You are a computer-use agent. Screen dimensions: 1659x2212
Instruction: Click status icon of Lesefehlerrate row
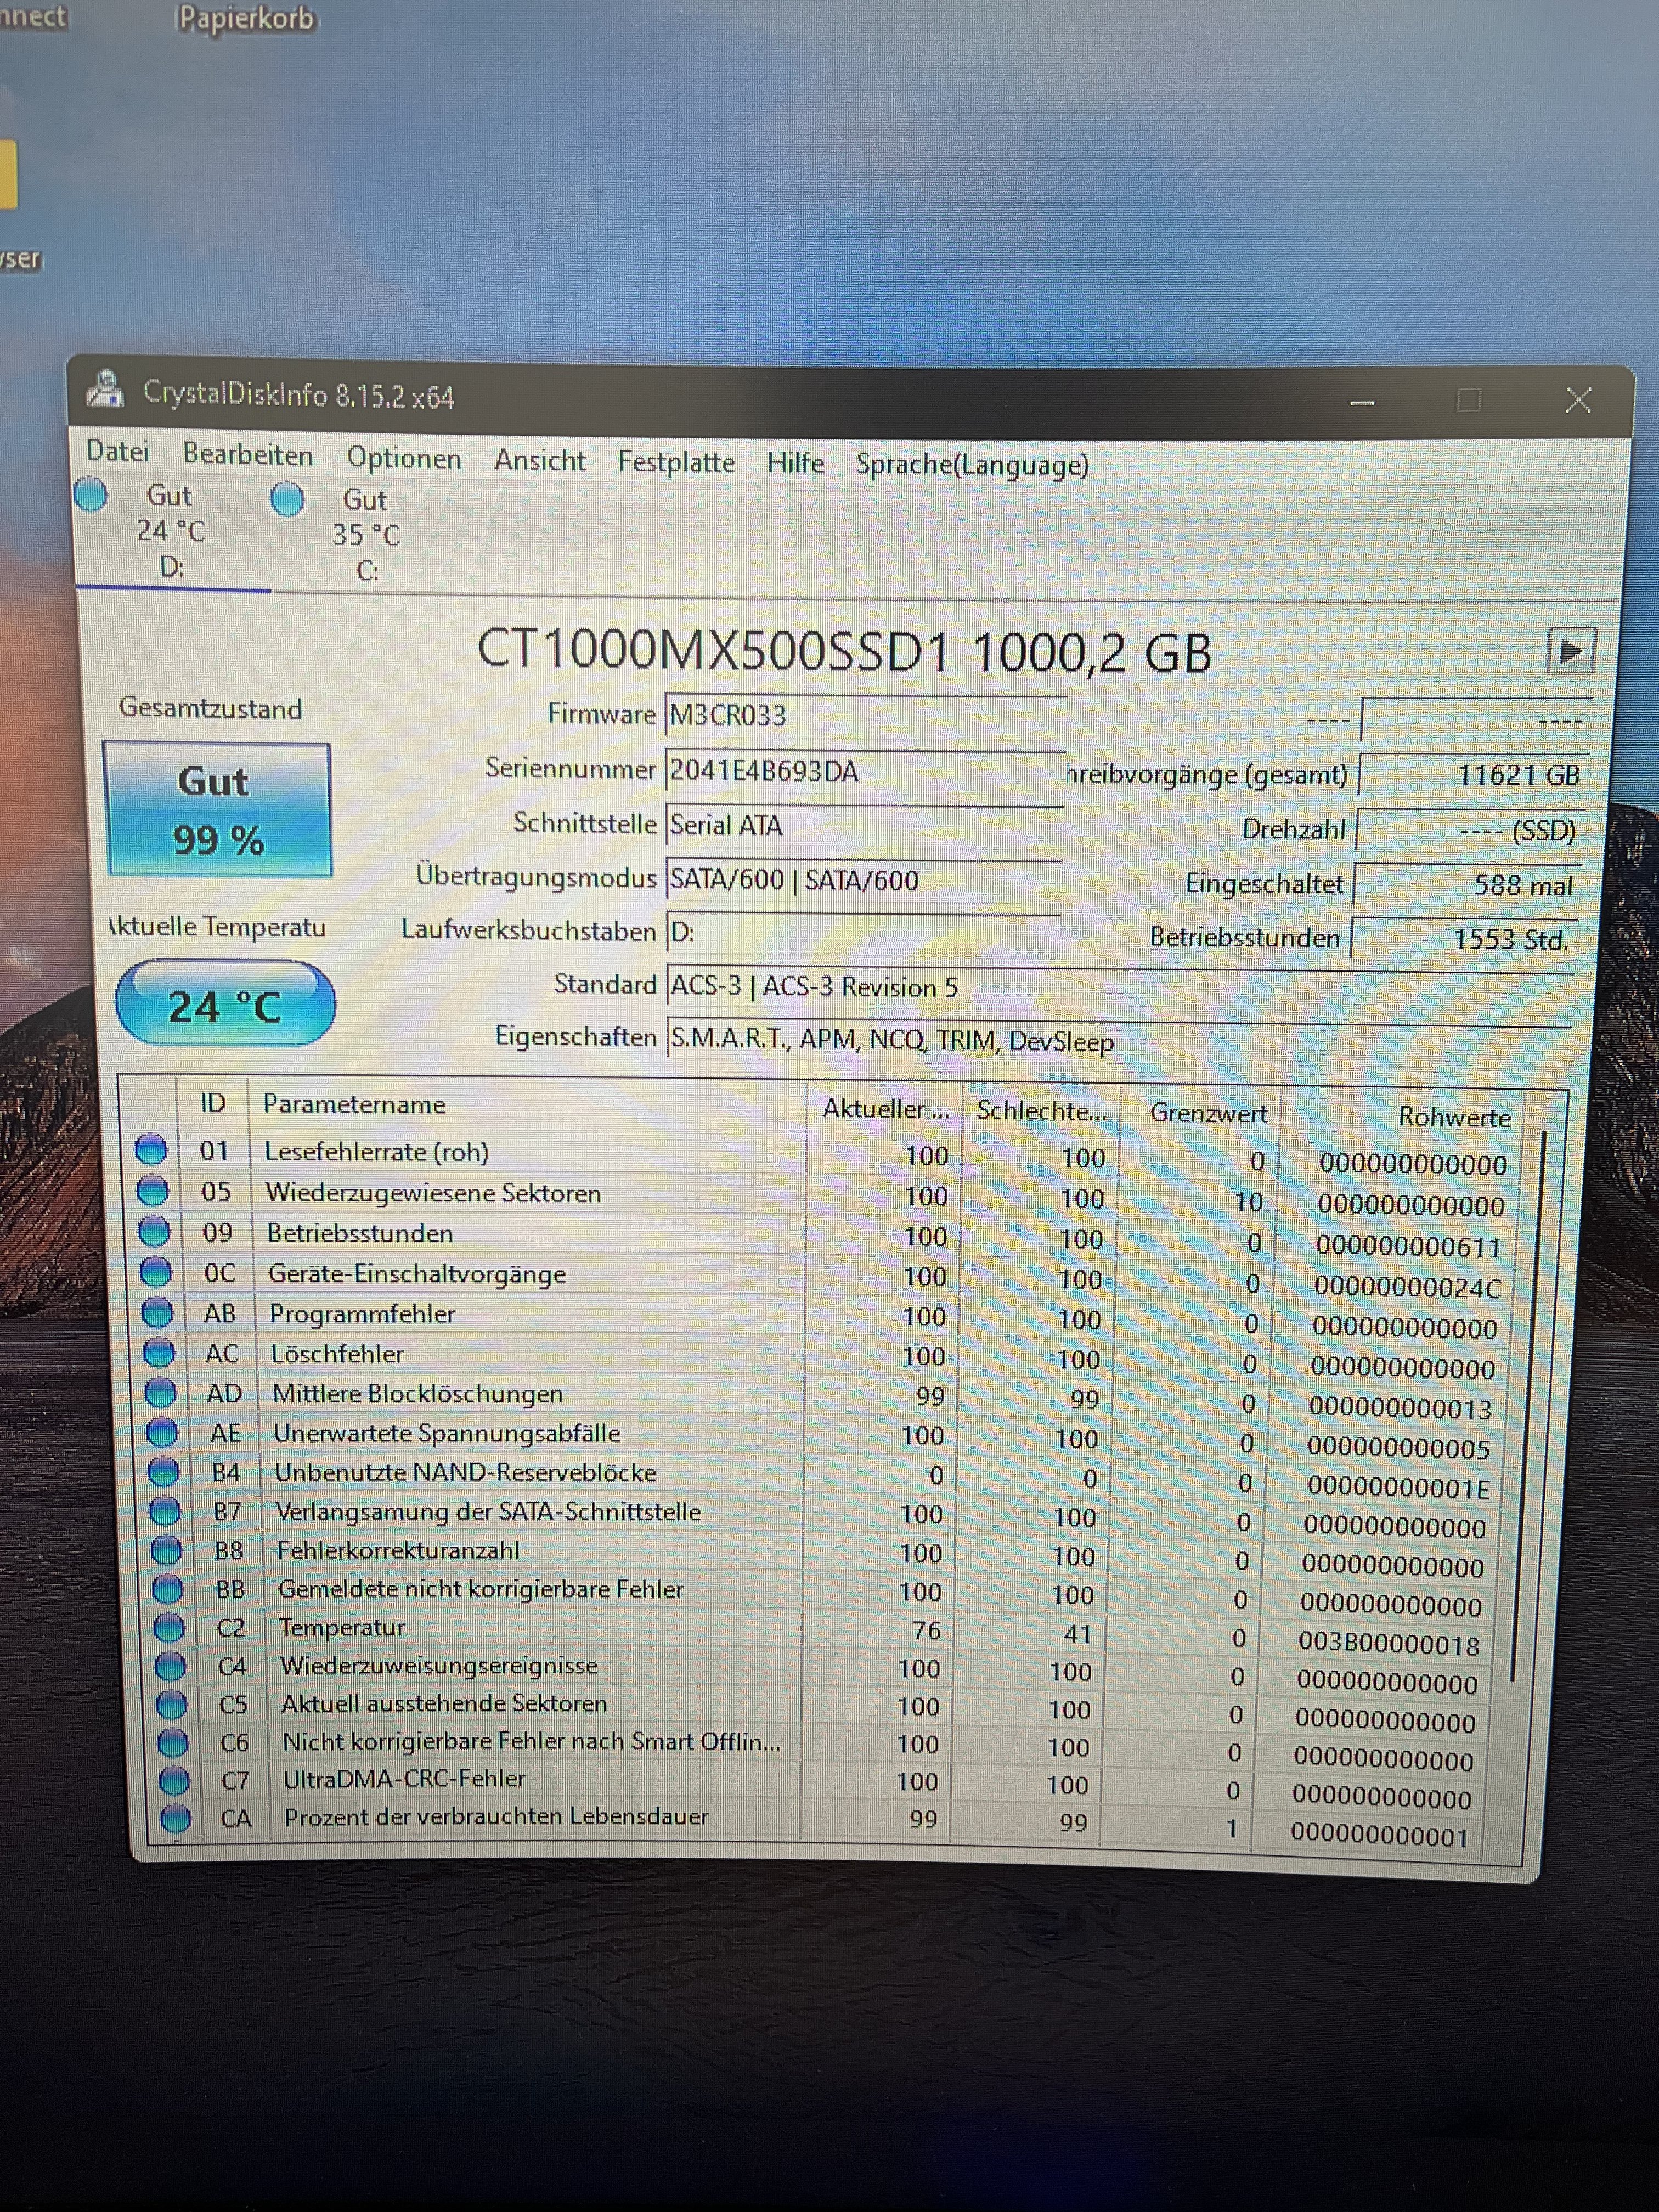151,1150
